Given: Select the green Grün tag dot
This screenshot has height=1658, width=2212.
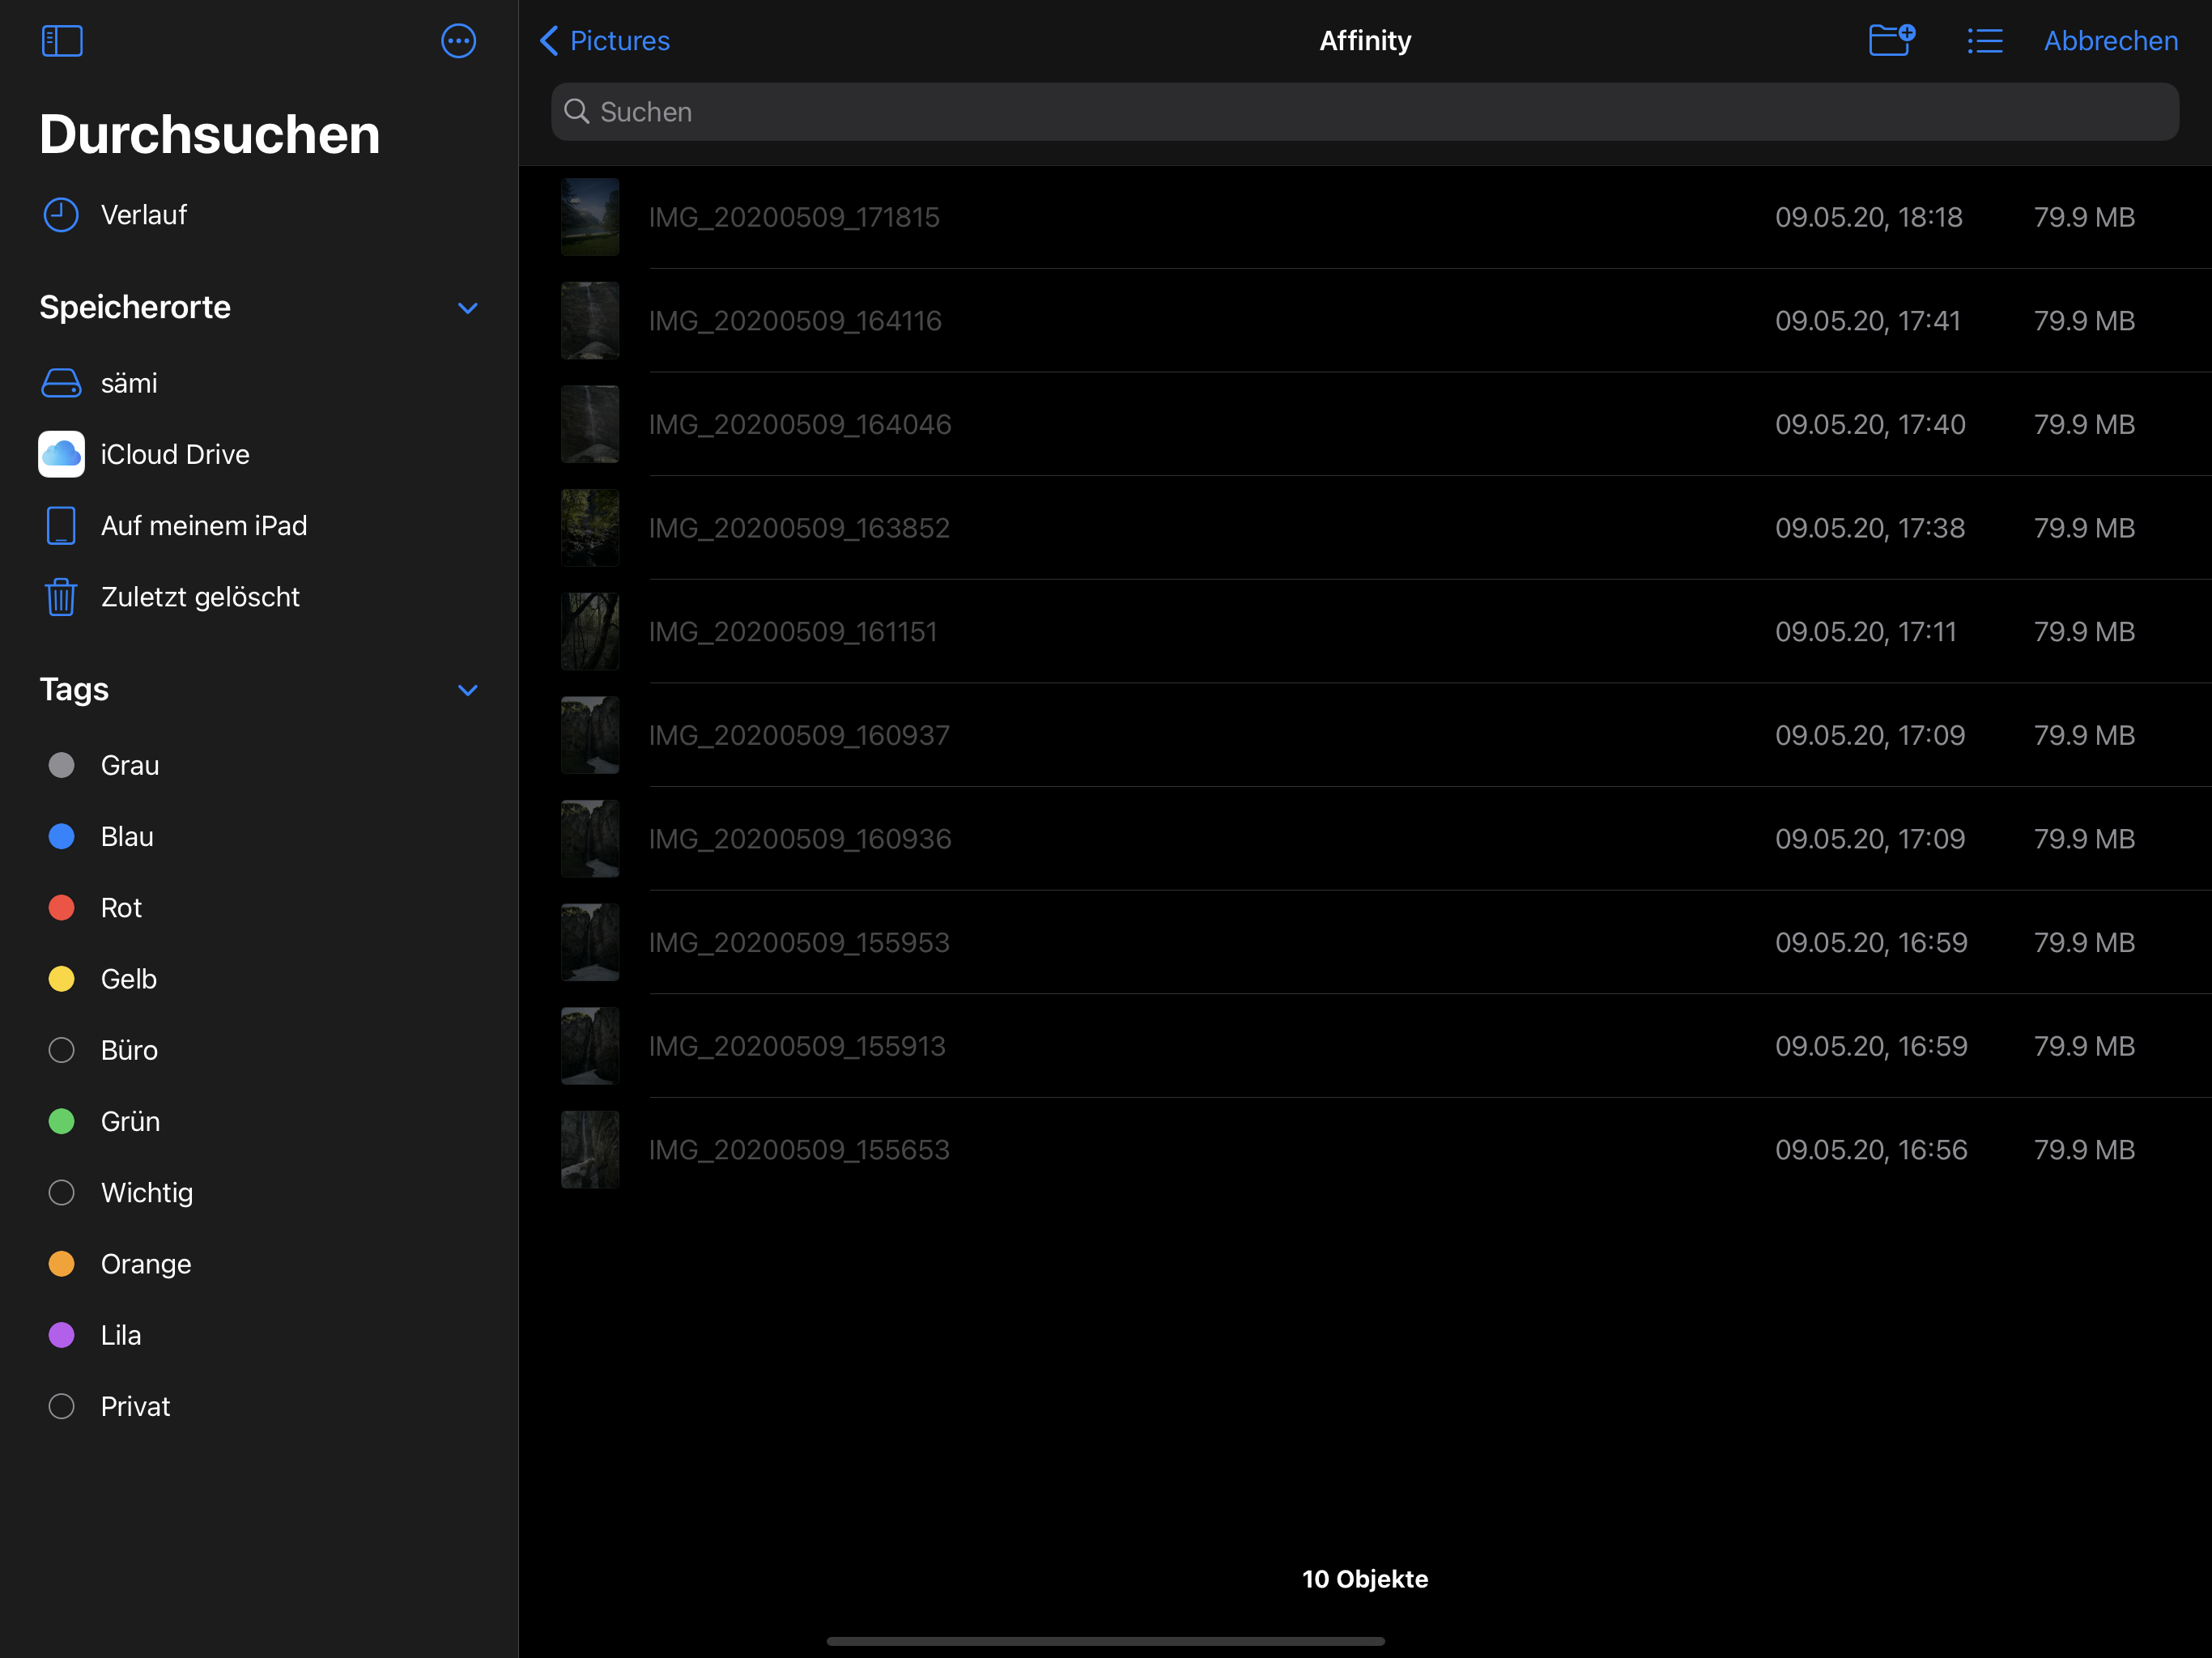Looking at the screenshot, I should (62, 1121).
